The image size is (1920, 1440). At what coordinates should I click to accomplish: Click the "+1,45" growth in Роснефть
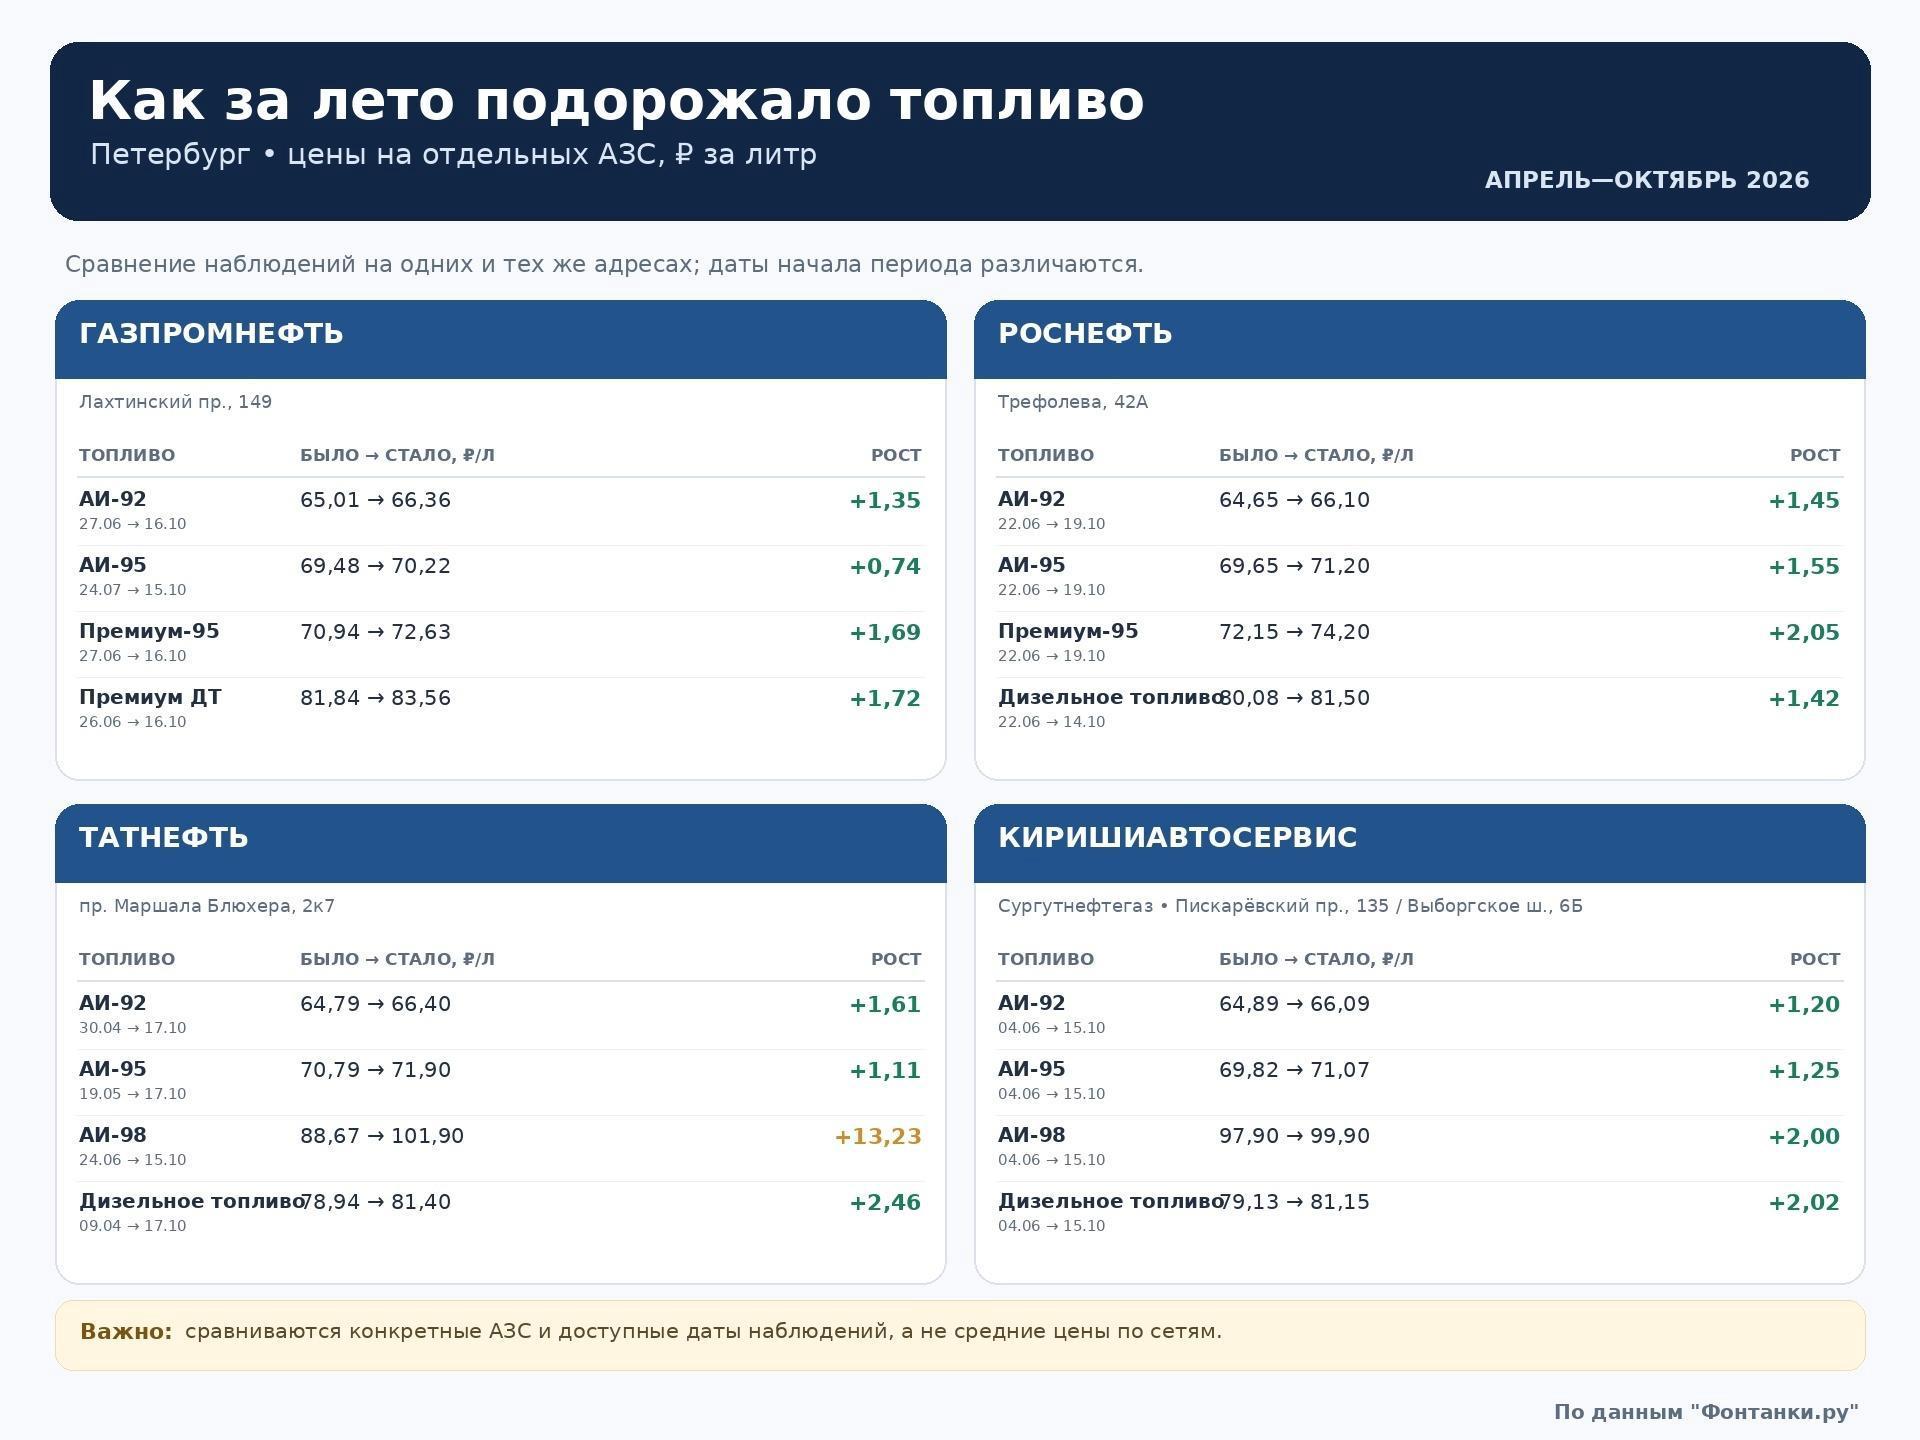pyautogui.click(x=1803, y=500)
